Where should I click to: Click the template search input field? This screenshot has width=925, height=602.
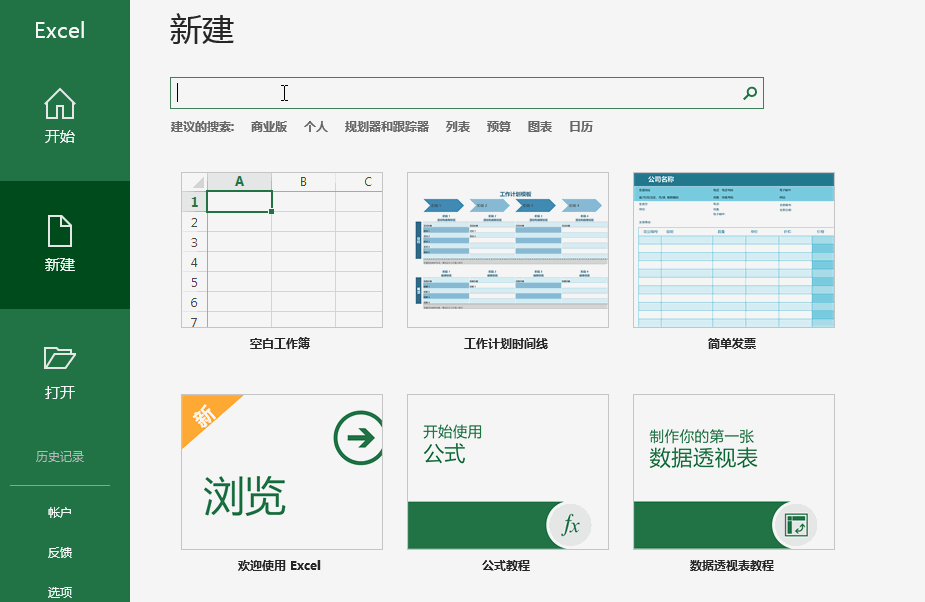(x=467, y=93)
